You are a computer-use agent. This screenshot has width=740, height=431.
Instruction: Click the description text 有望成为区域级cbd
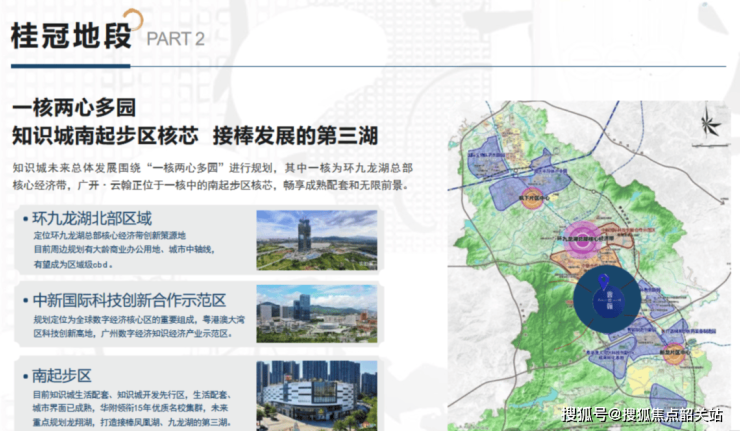coord(73,264)
